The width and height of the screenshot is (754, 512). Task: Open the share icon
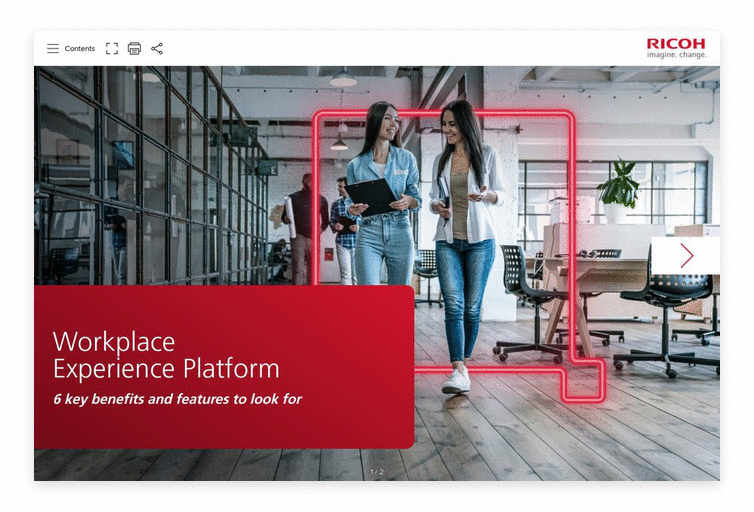[157, 49]
